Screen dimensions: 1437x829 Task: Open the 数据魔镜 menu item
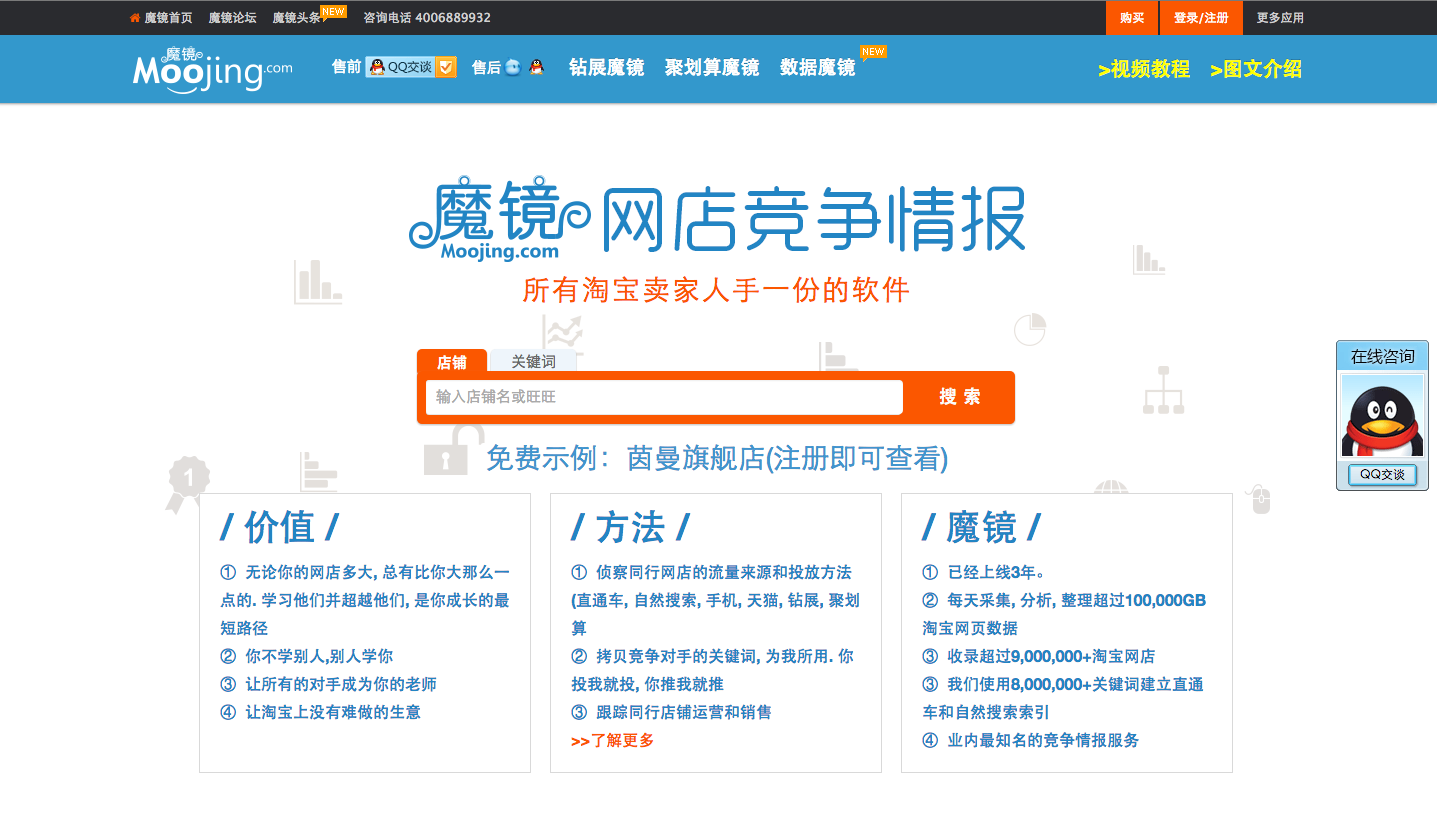pos(818,68)
